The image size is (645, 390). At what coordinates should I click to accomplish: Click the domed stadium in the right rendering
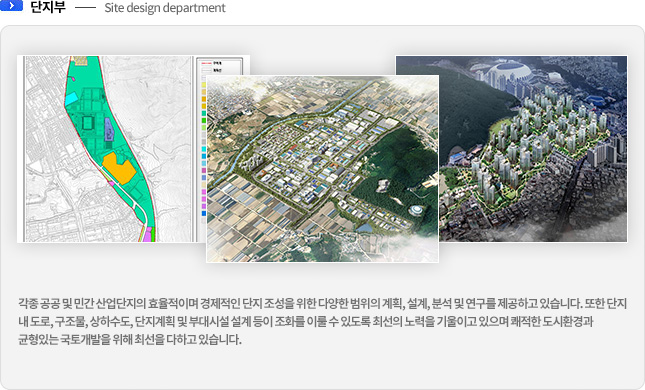[x=509, y=72]
